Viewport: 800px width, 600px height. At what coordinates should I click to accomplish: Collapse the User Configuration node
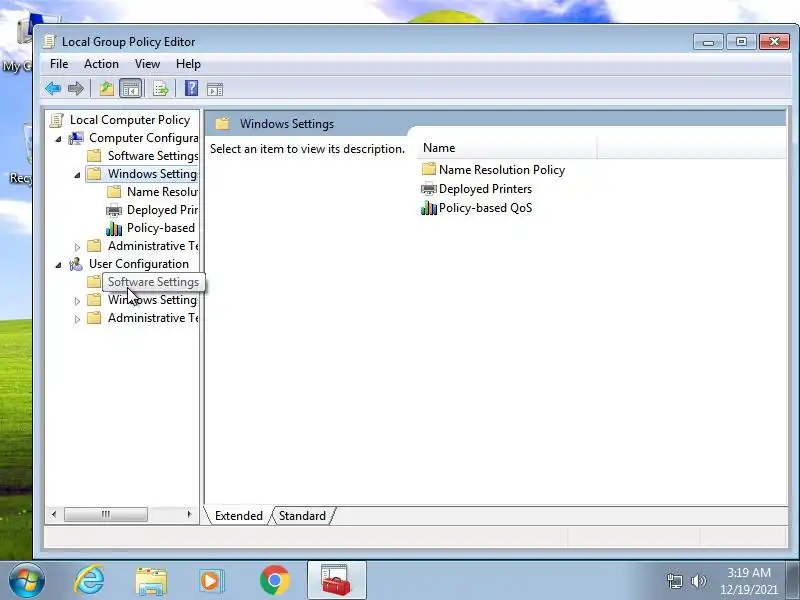58,265
